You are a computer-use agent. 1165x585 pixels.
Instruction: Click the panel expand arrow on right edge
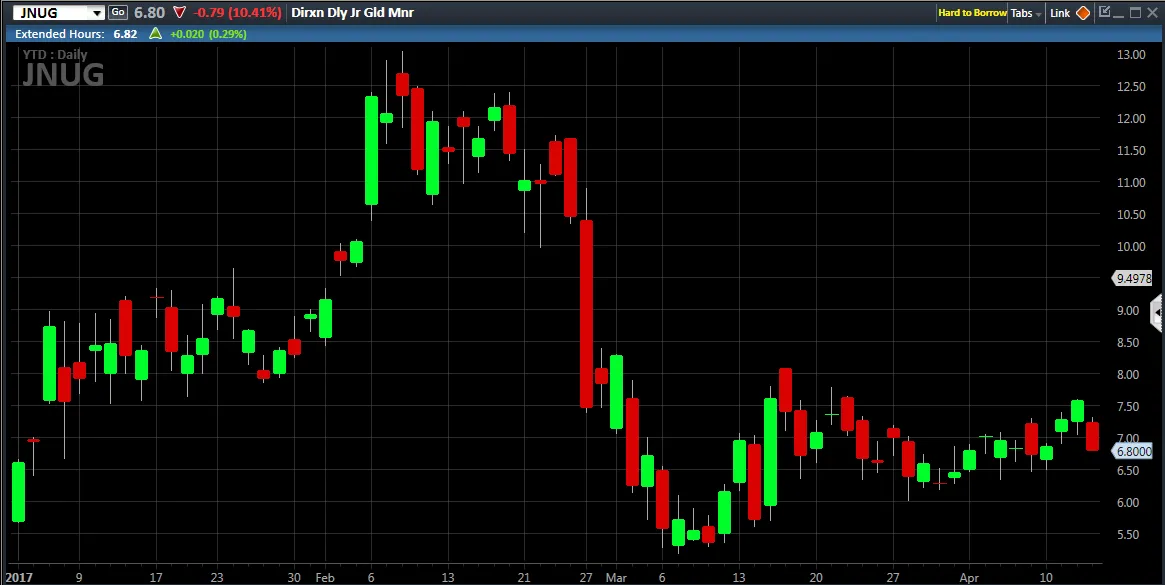[1157, 313]
